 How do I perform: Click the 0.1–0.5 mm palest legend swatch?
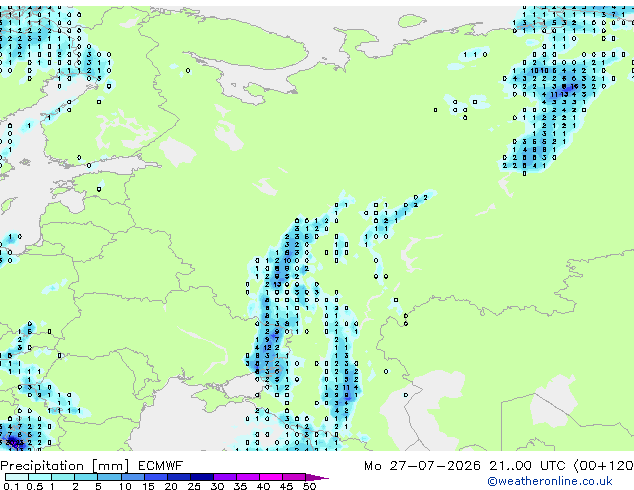pos(17,477)
